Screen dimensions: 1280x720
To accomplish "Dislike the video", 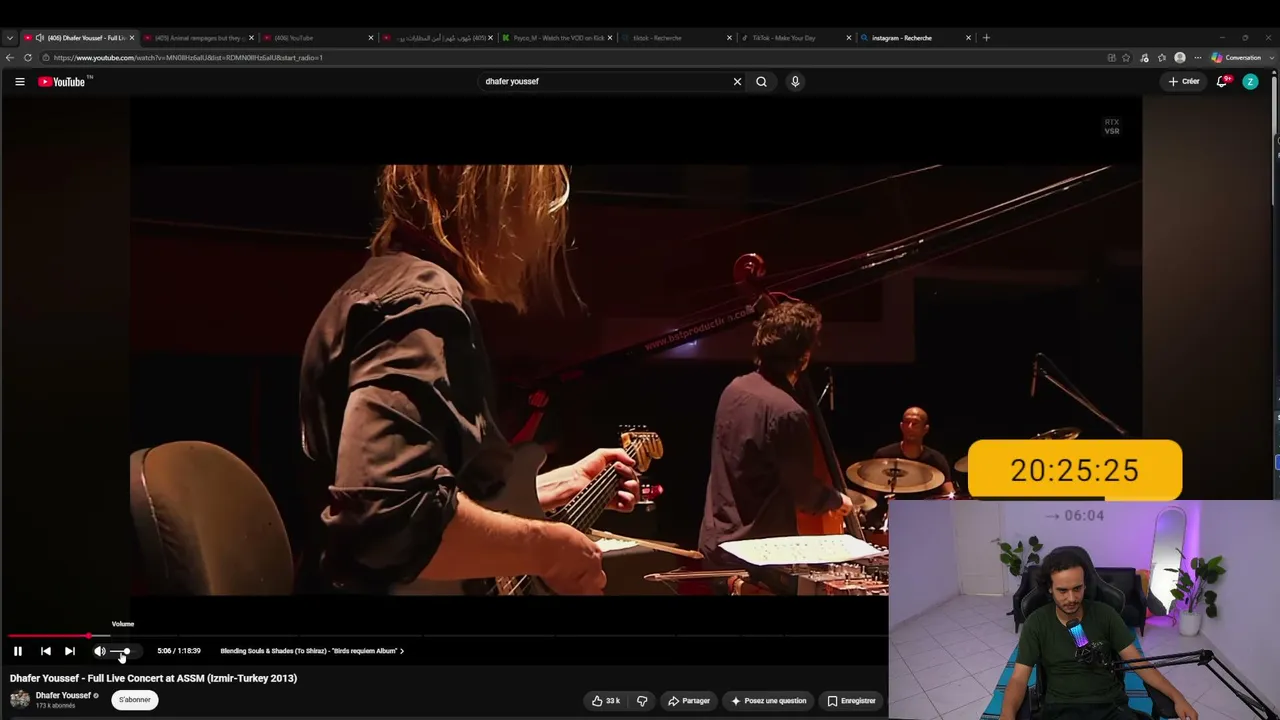I will tap(642, 701).
